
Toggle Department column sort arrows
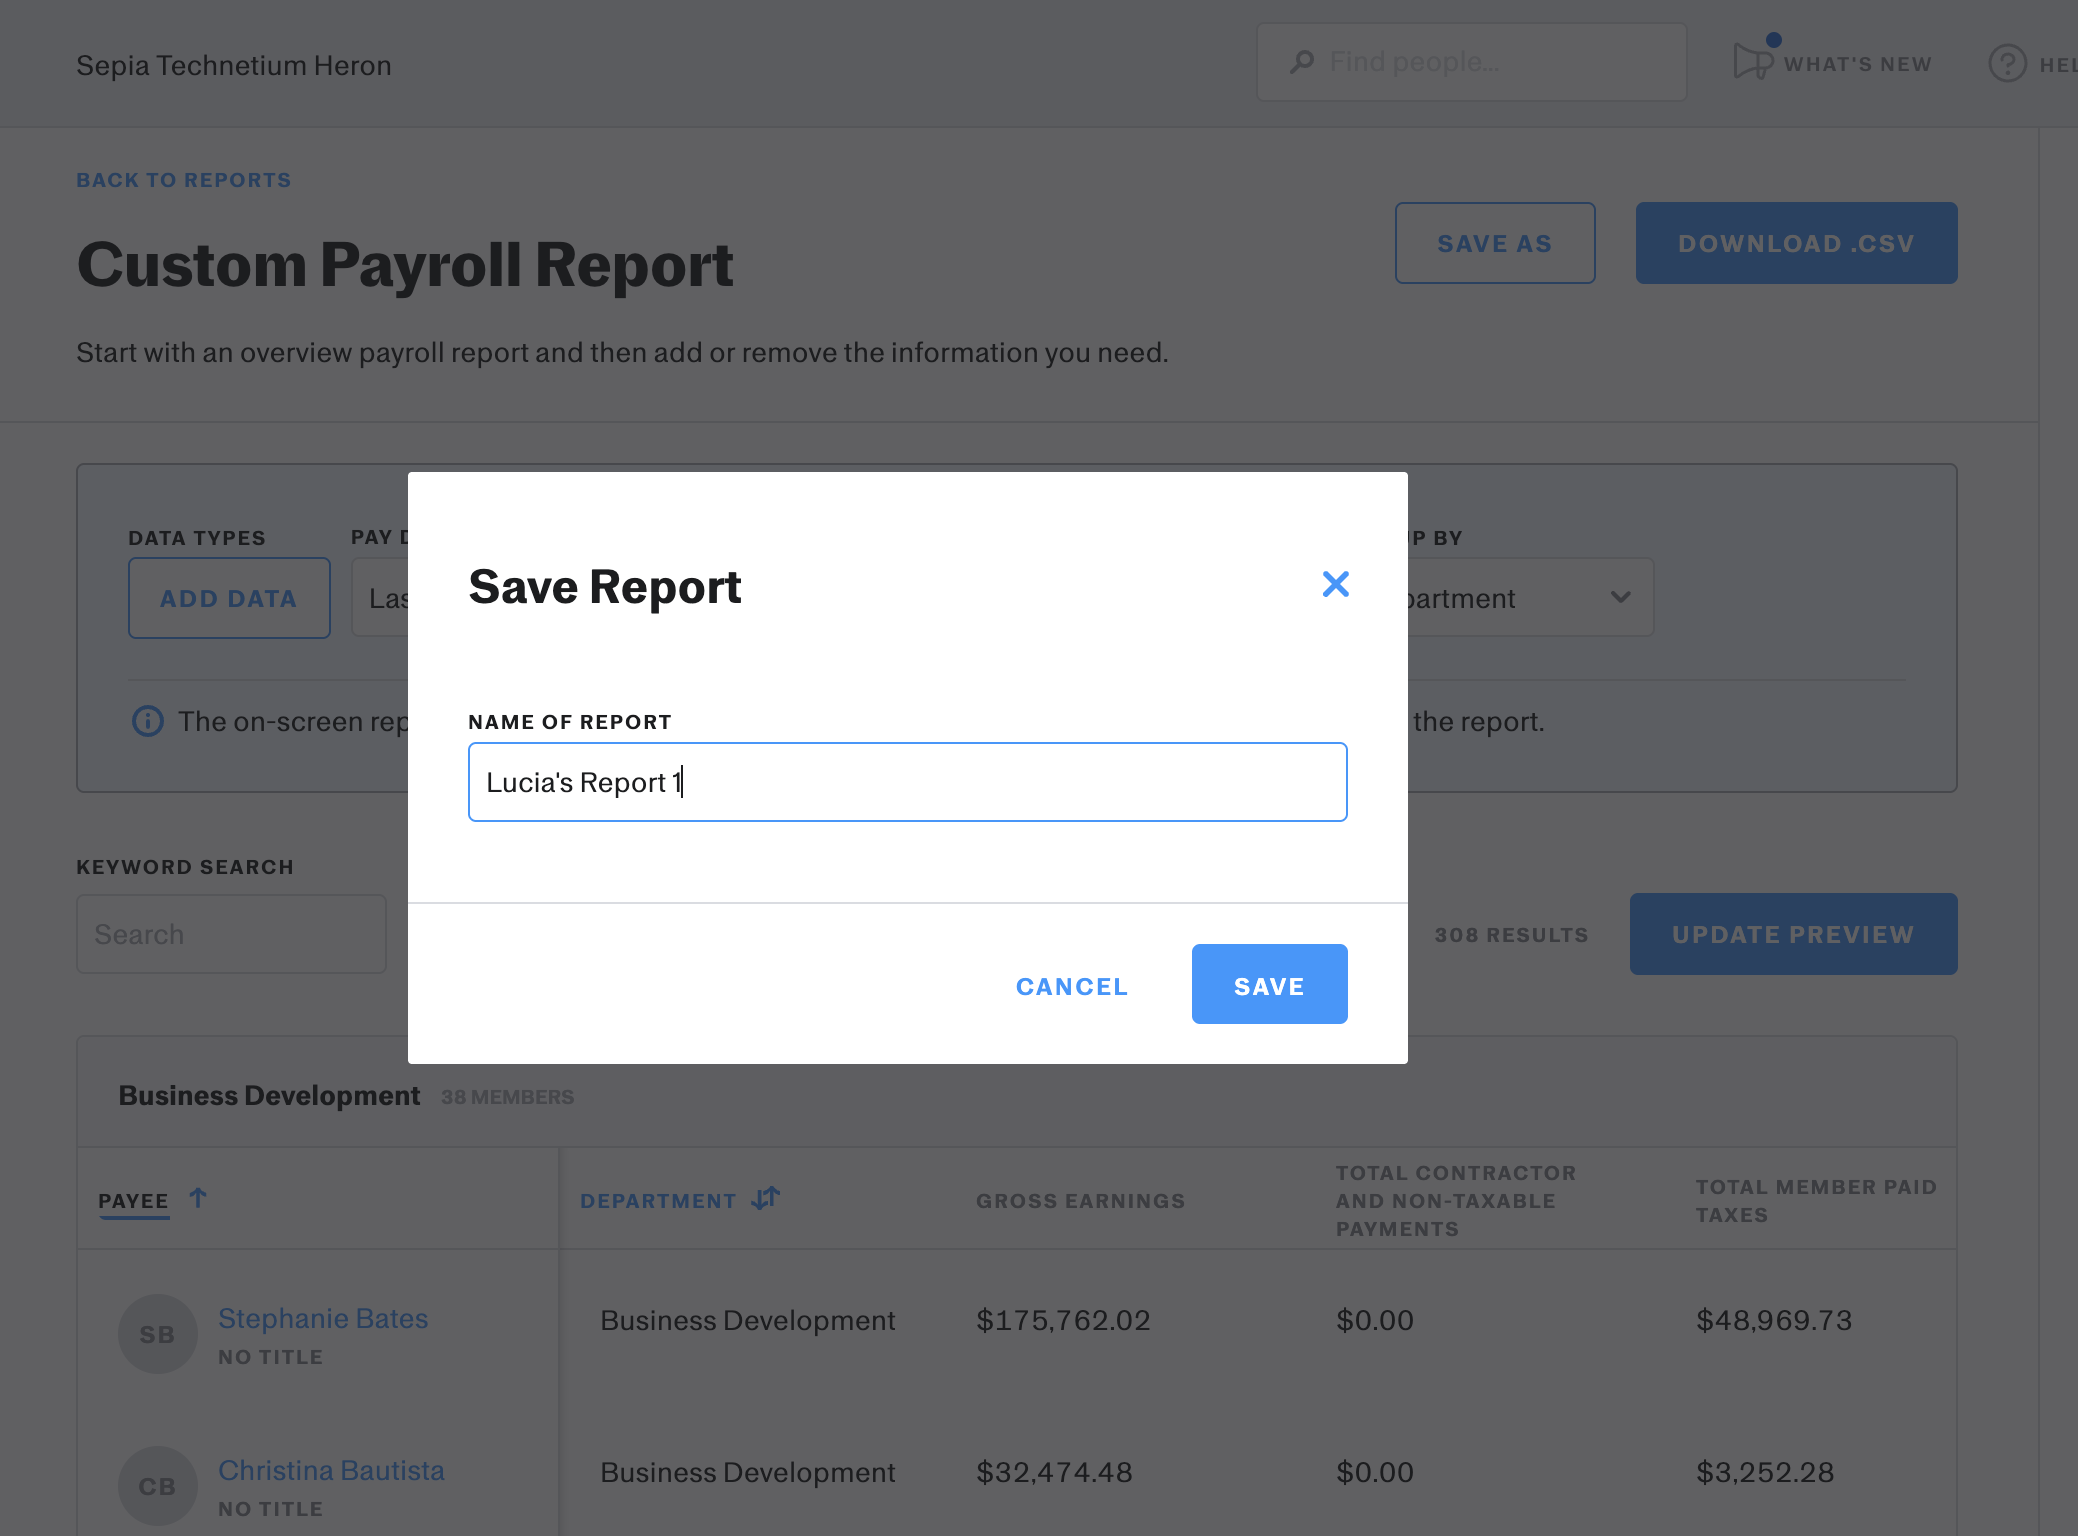pos(766,1198)
